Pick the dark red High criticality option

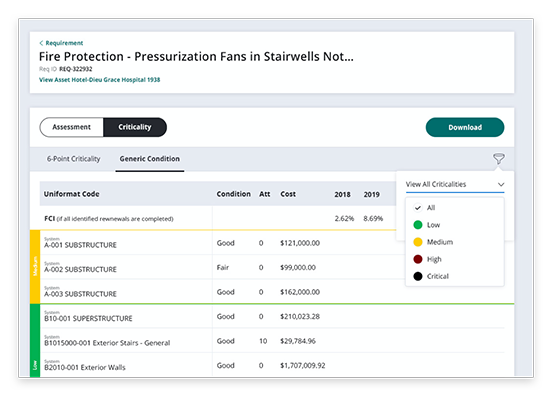427,259
